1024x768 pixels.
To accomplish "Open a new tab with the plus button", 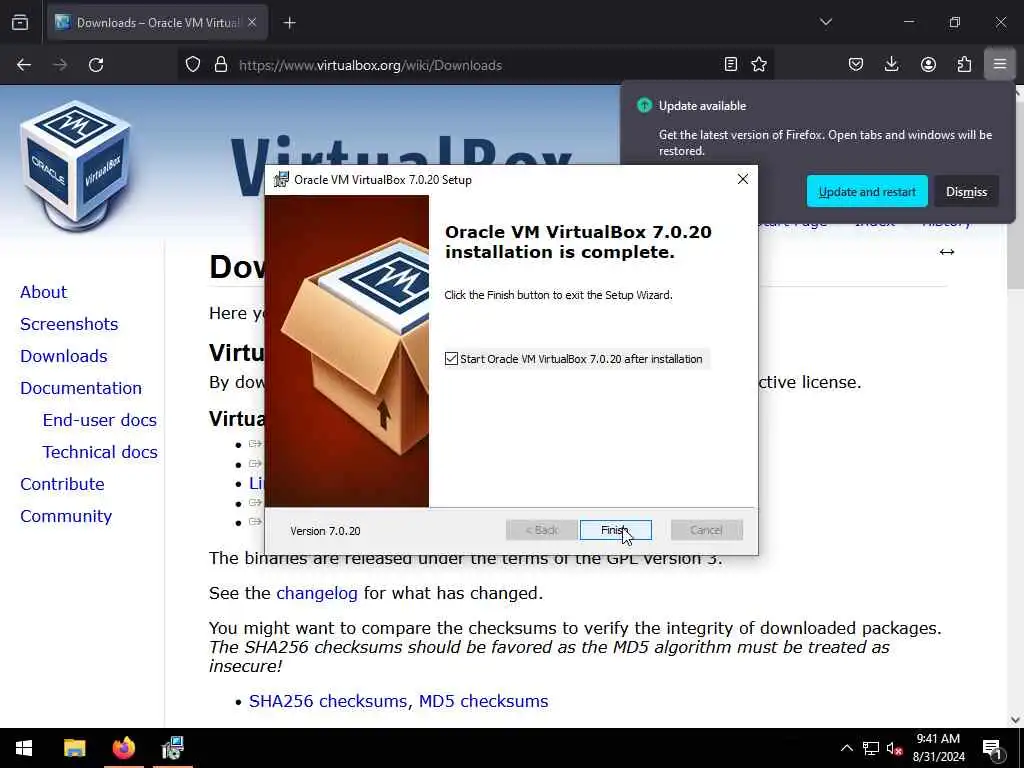I will click(289, 23).
